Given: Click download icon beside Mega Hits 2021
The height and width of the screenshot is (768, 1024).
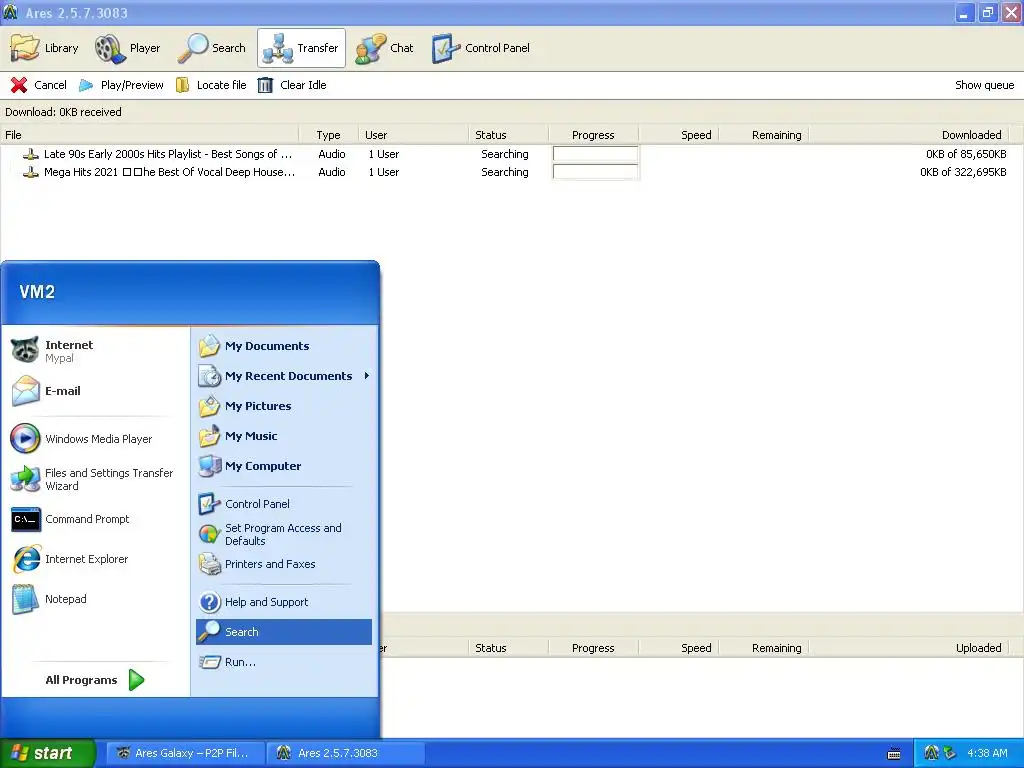Looking at the screenshot, I should pos(30,172).
